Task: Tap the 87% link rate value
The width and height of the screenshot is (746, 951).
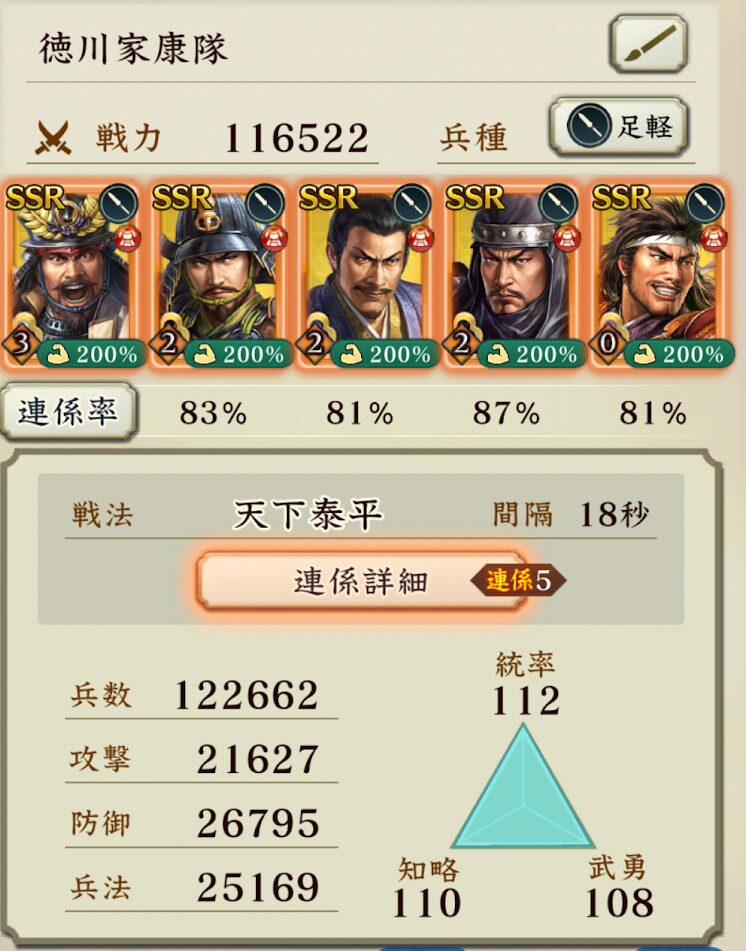Action: 506,414
